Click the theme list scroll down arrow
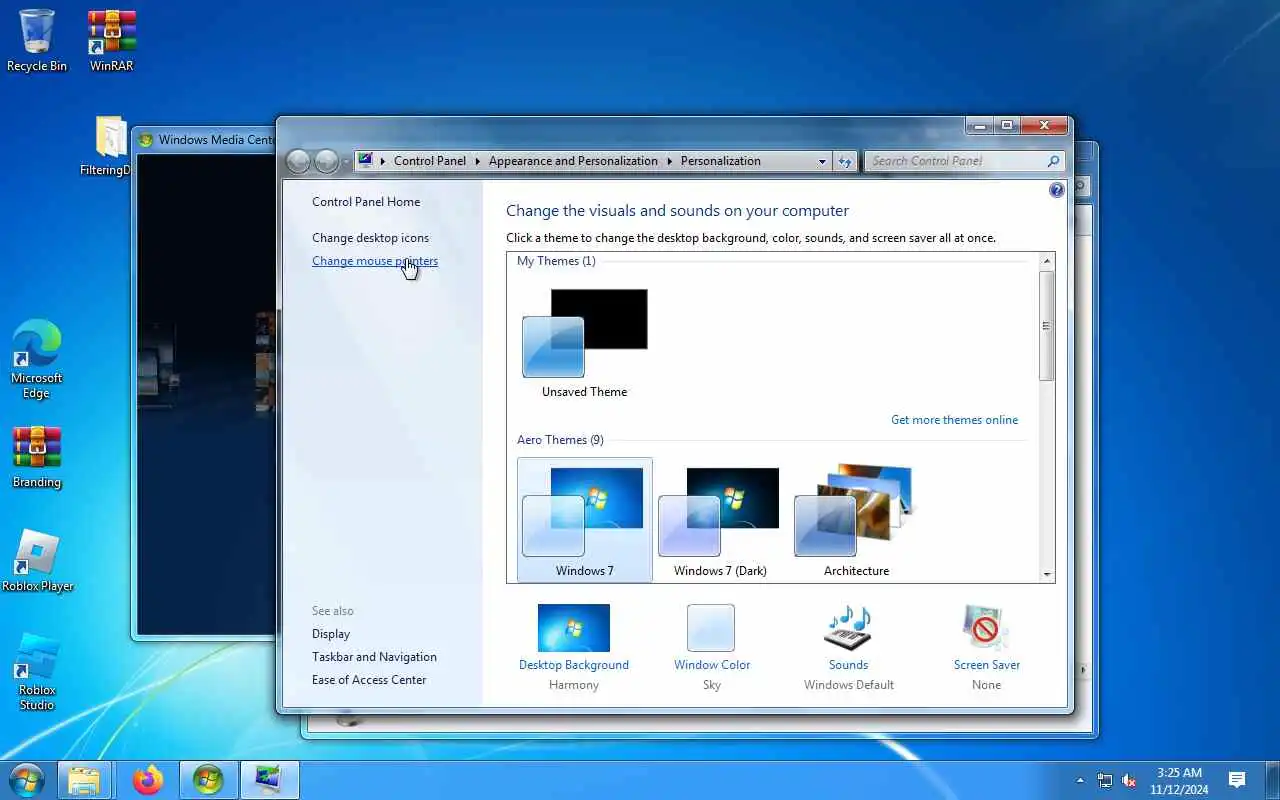The image size is (1280, 800). 1047,574
